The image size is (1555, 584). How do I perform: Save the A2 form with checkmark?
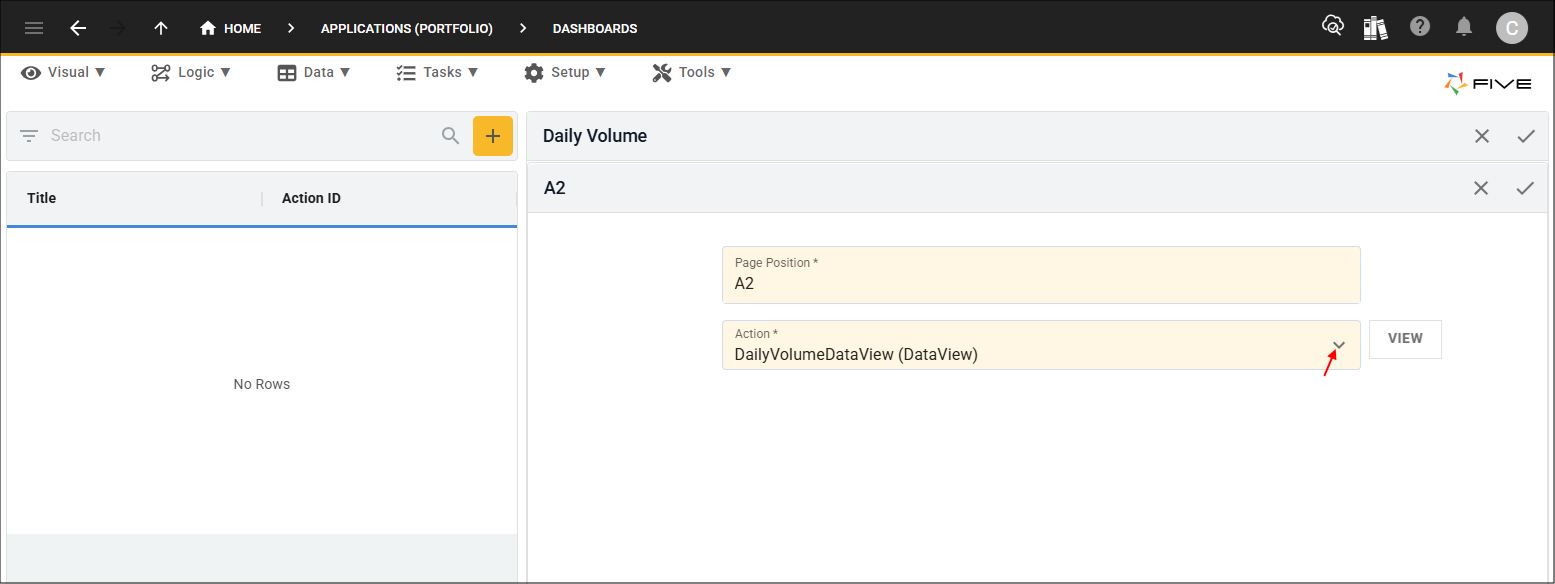[1525, 188]
